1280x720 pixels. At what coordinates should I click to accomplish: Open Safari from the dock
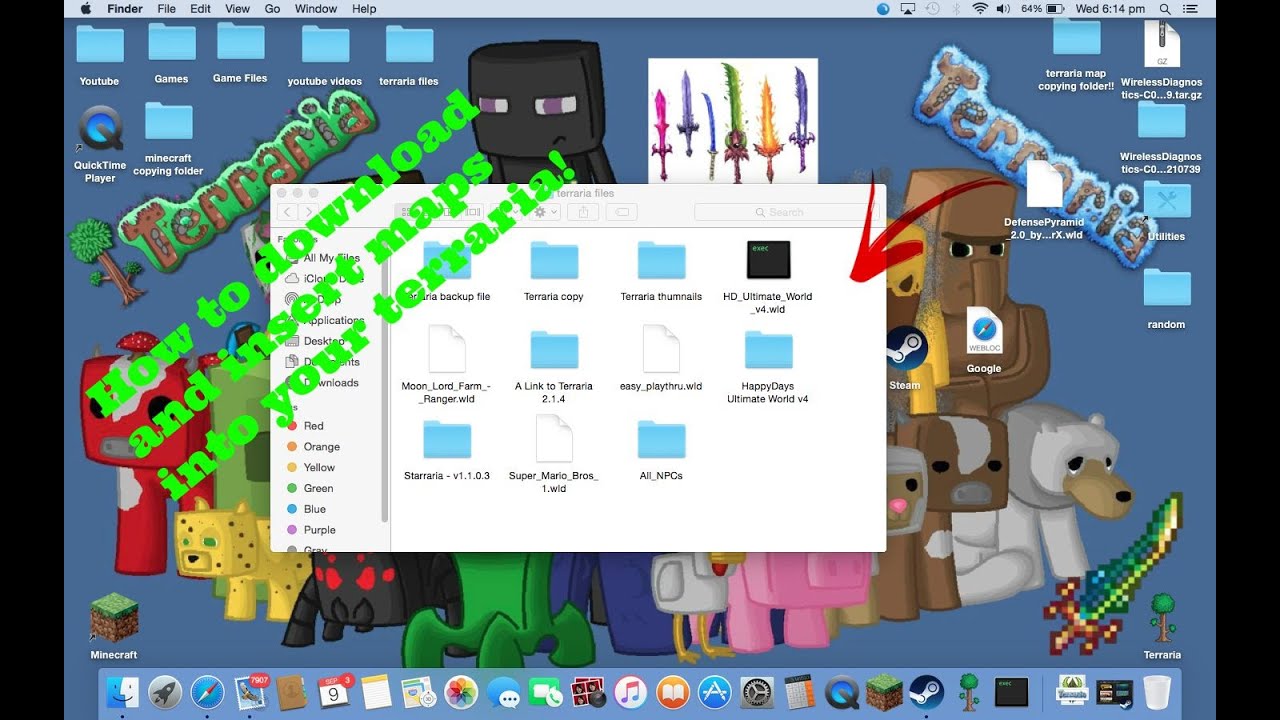[x=207, y=692]
